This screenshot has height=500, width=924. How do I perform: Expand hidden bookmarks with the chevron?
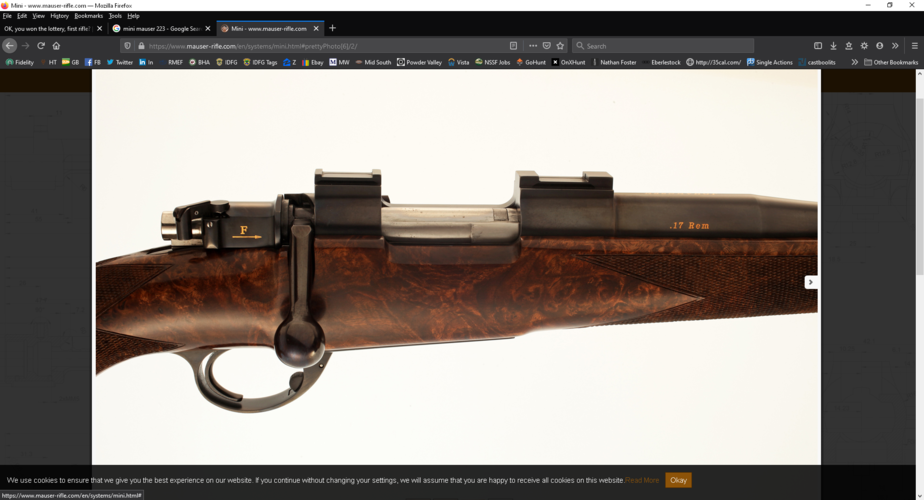[854, 62]
